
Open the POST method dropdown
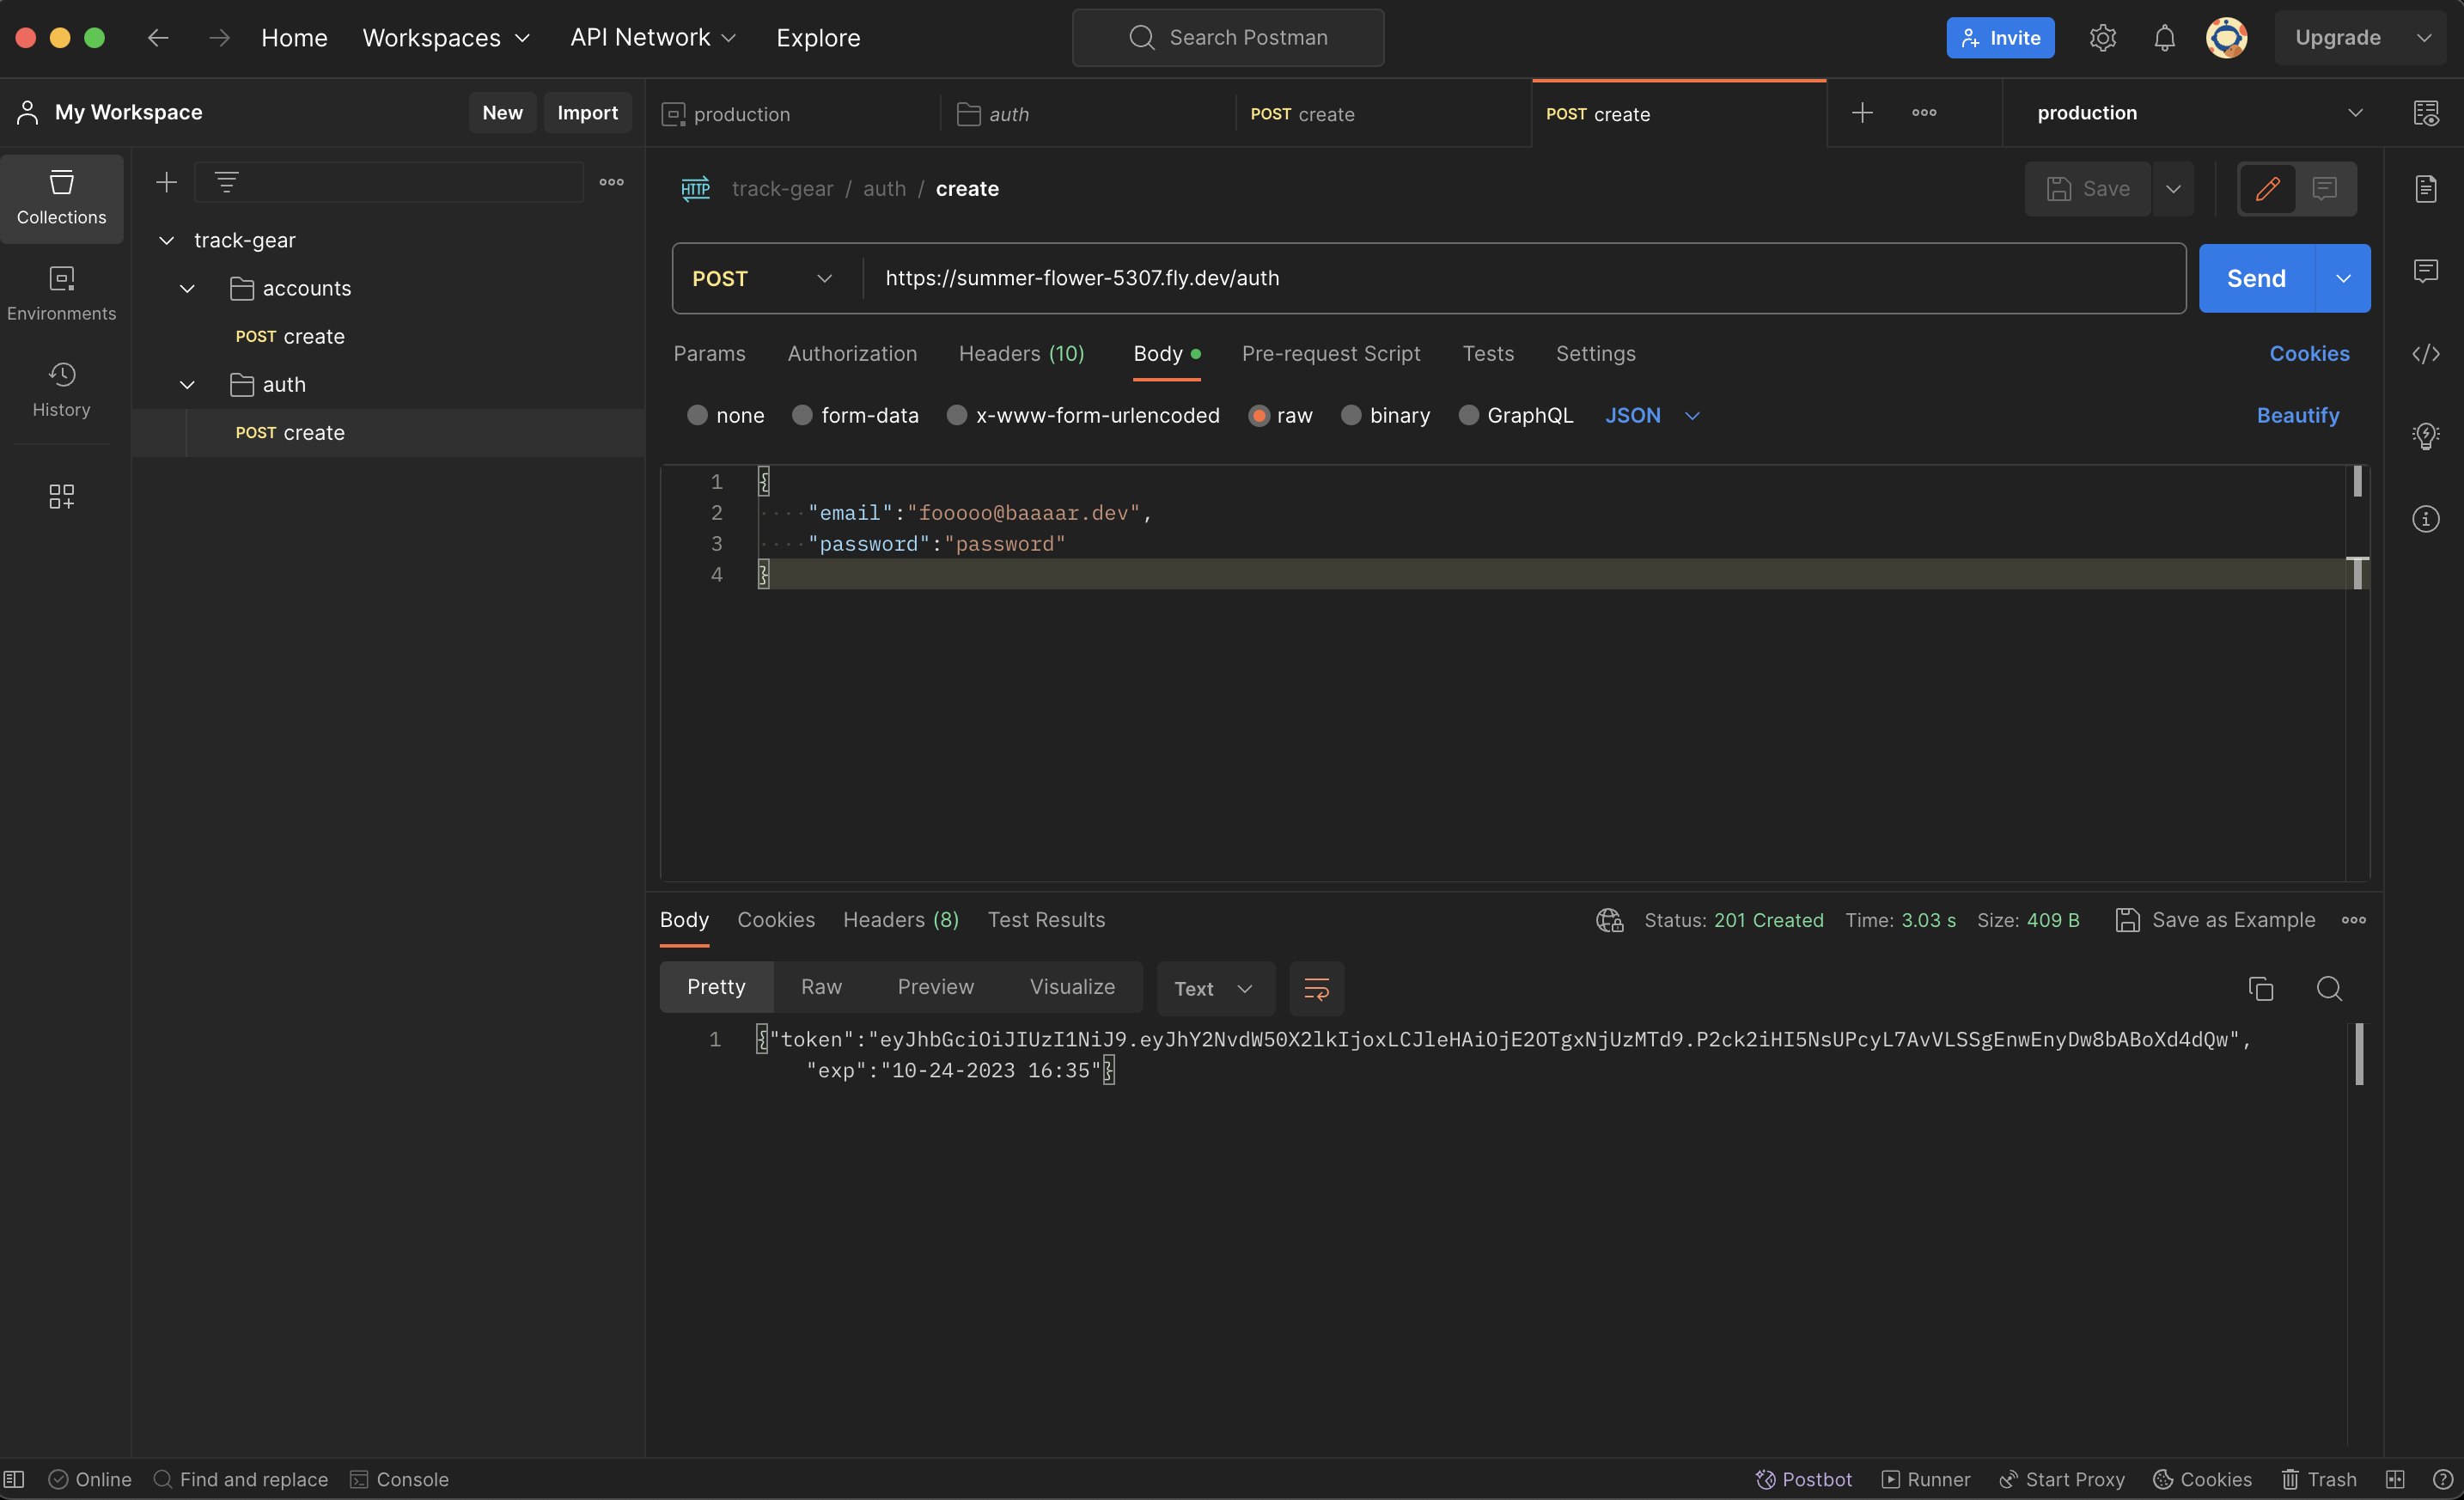[x=763, y=278]
